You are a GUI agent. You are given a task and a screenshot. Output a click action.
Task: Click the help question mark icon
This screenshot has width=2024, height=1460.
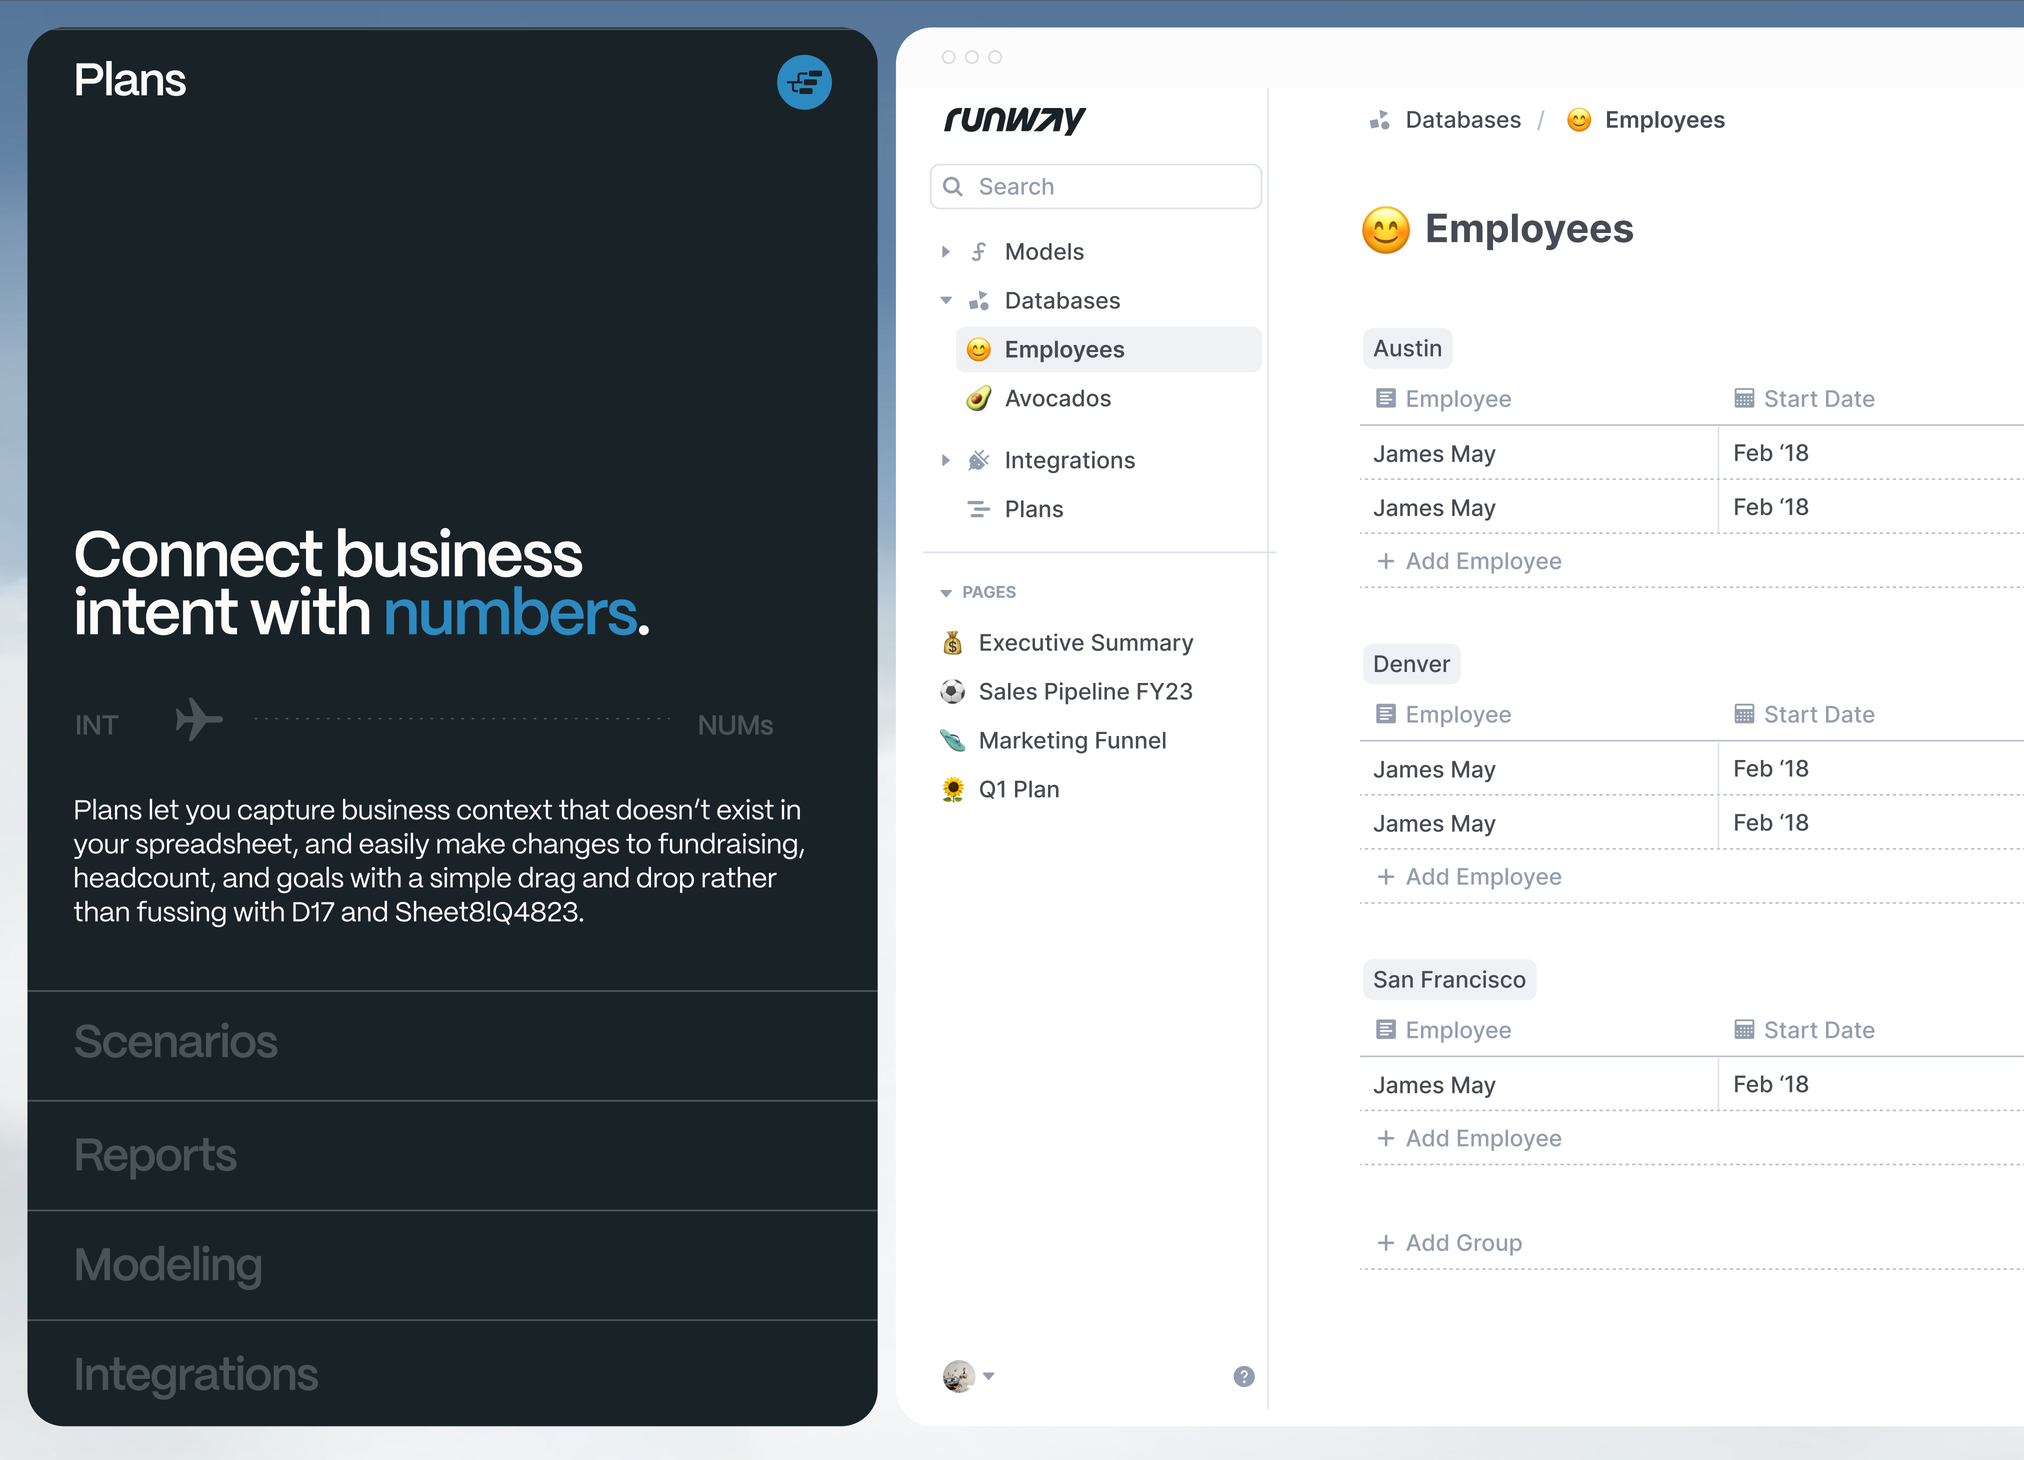(x=1243, y=1376)
